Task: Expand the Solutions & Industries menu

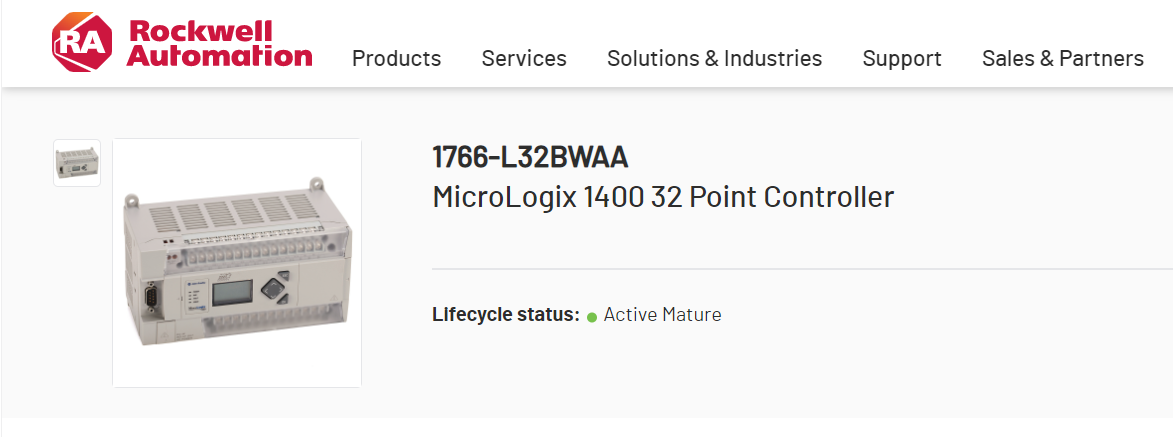Action: (714, 59)
